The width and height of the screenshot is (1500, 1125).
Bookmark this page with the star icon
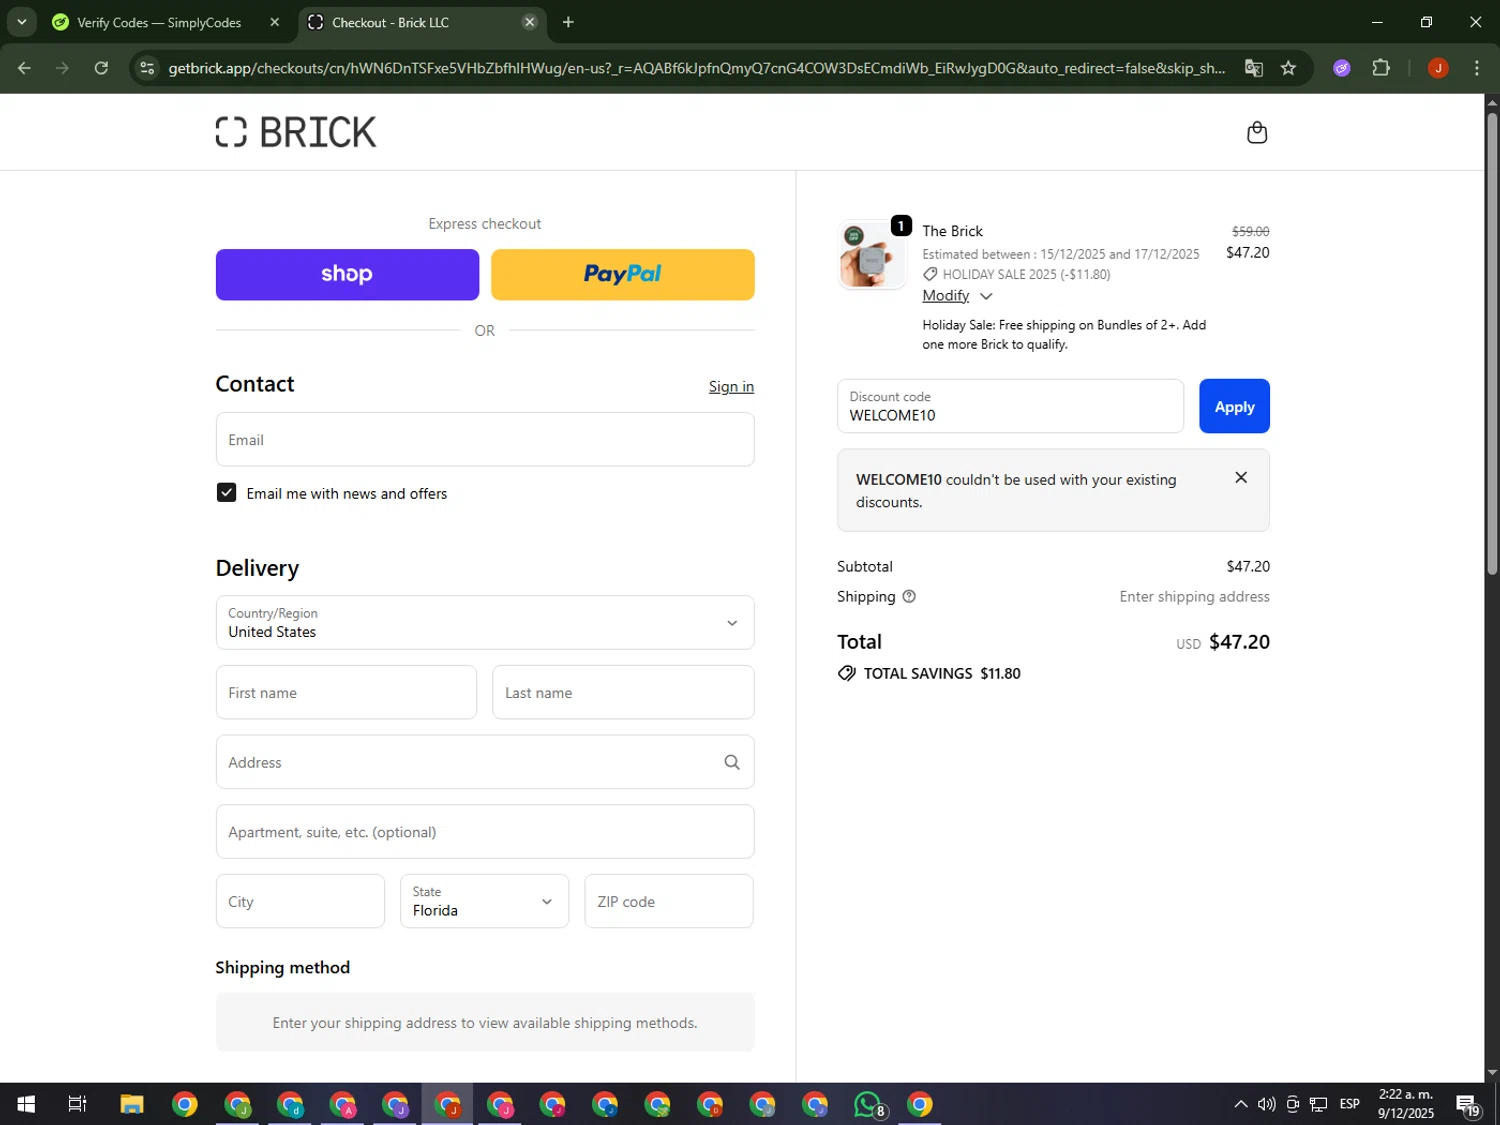[1288, 68]
